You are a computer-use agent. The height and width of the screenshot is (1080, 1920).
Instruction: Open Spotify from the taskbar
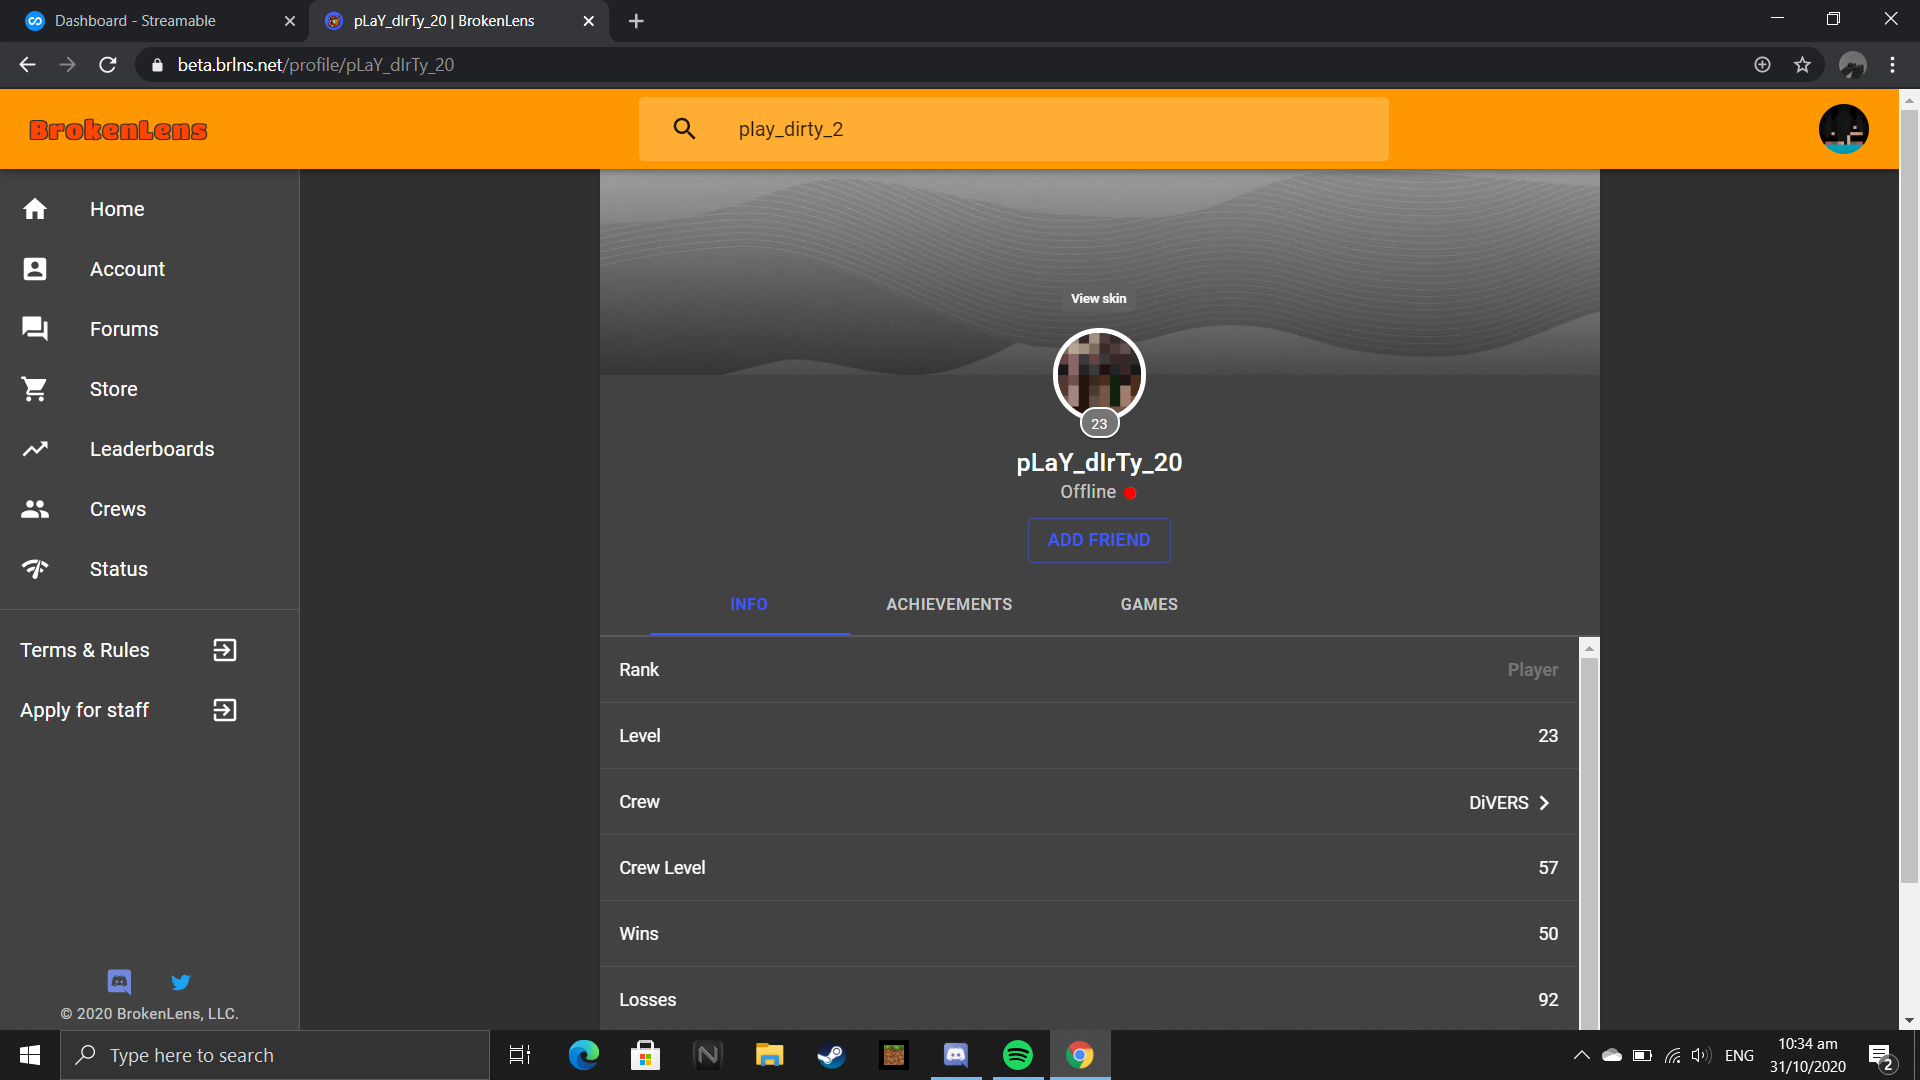click(x=1017, y=1055)
